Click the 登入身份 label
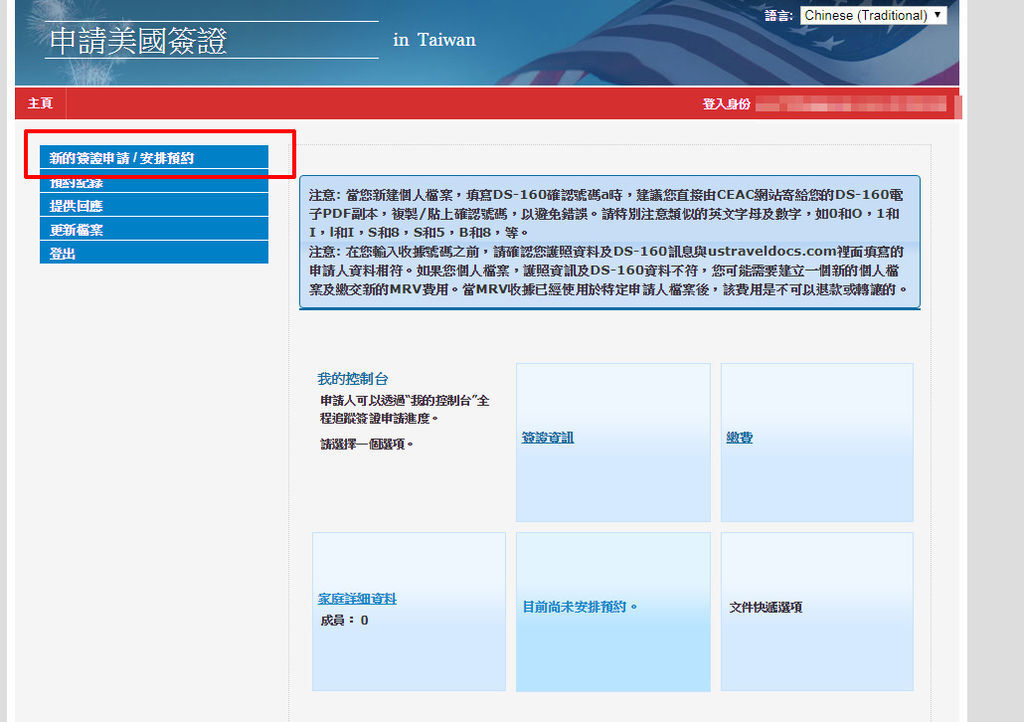Screen dimensions: 1024x722 pos(726,104)
